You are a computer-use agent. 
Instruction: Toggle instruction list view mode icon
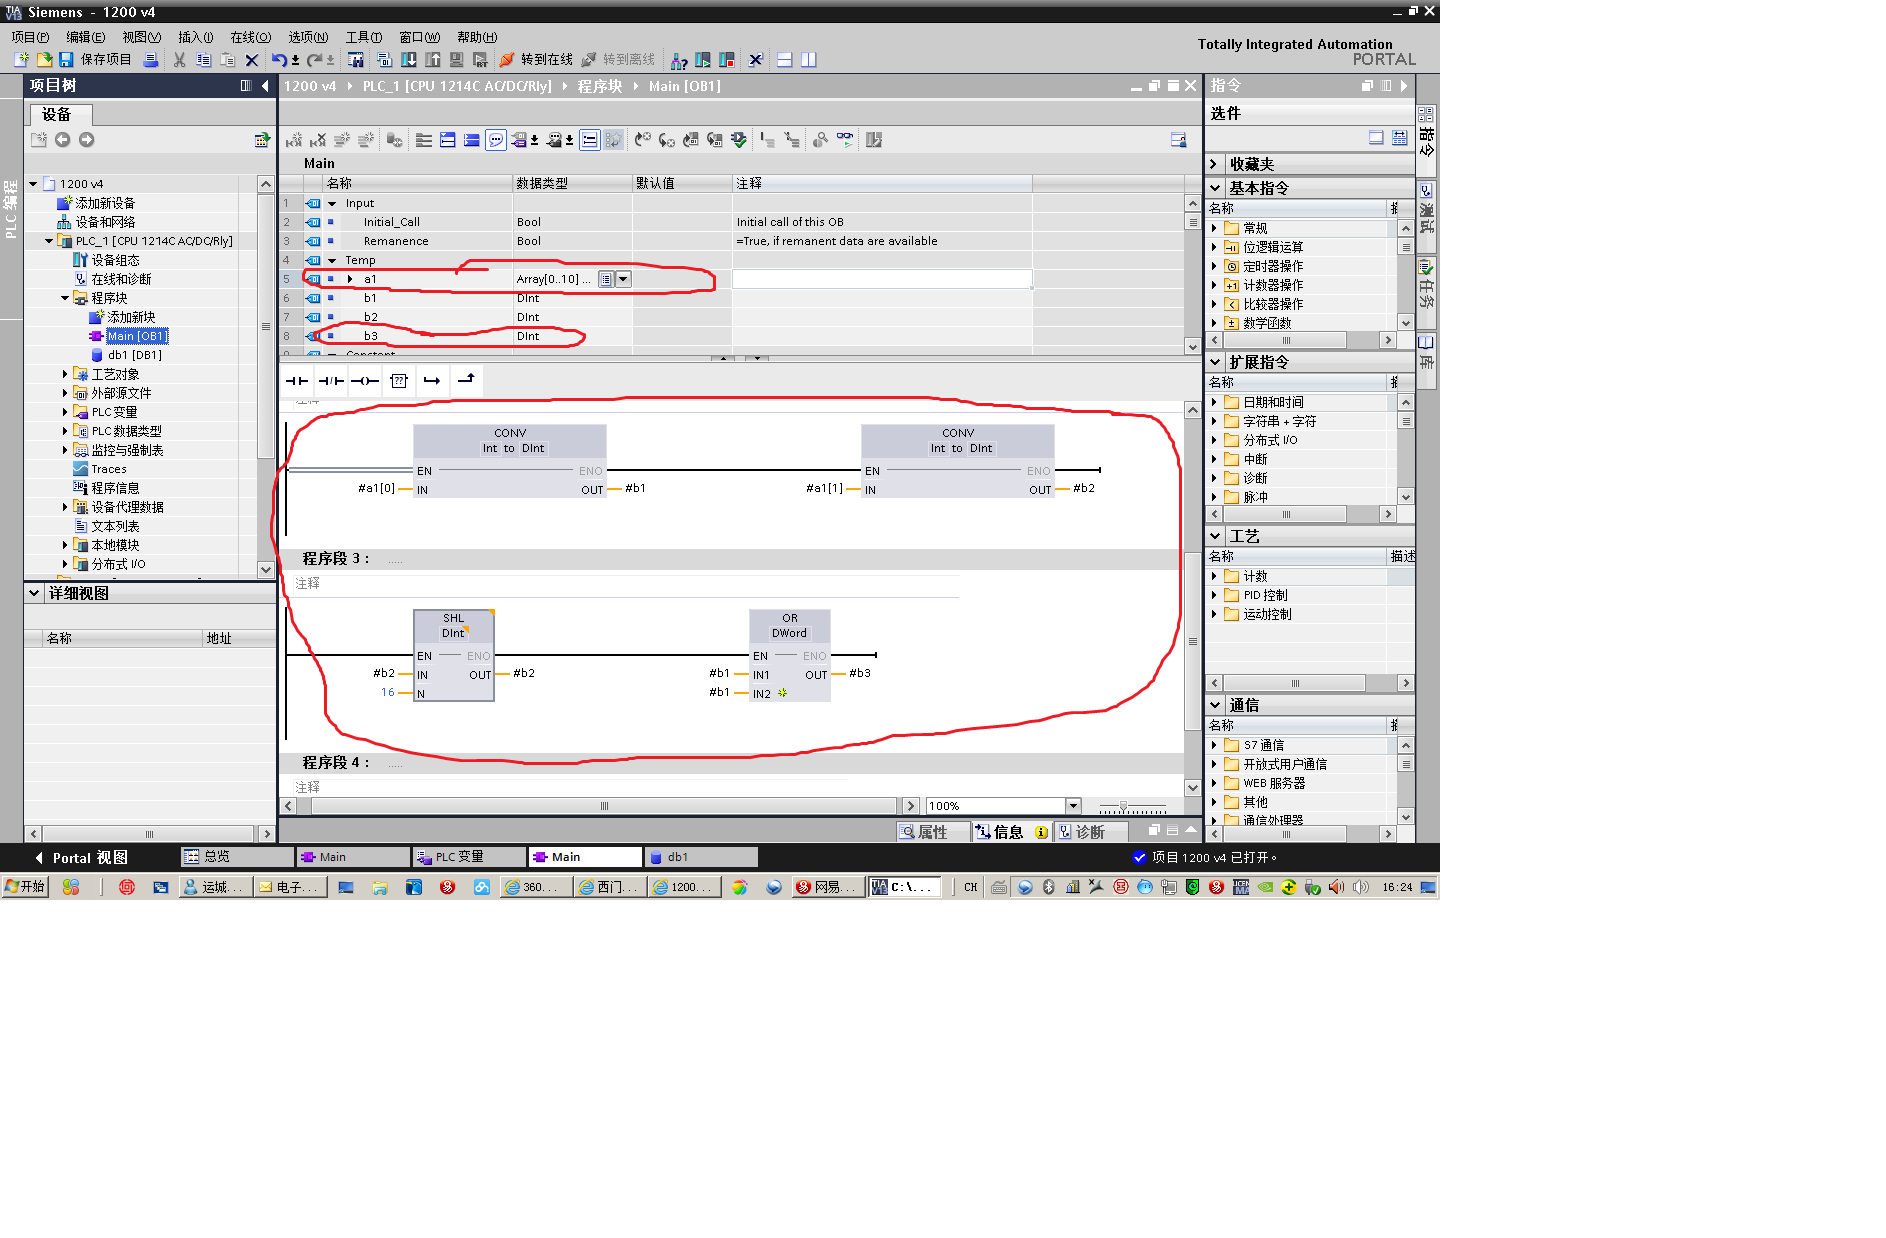[1377, 138]
